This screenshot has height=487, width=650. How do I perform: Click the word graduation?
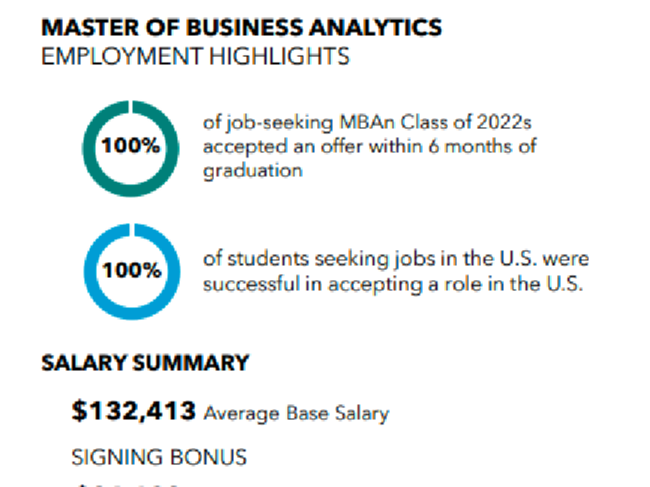pyautogui.click(x=253, y=171)
